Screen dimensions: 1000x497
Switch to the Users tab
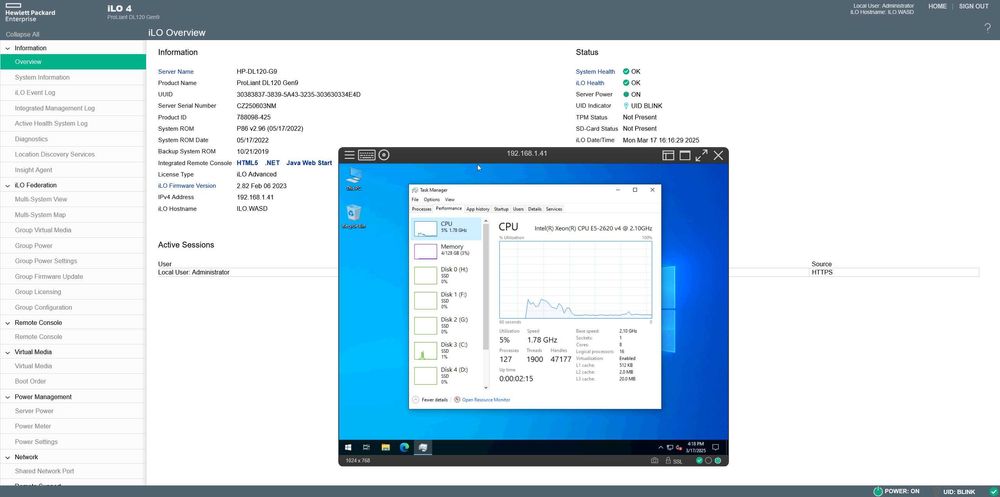pos(518,209)
